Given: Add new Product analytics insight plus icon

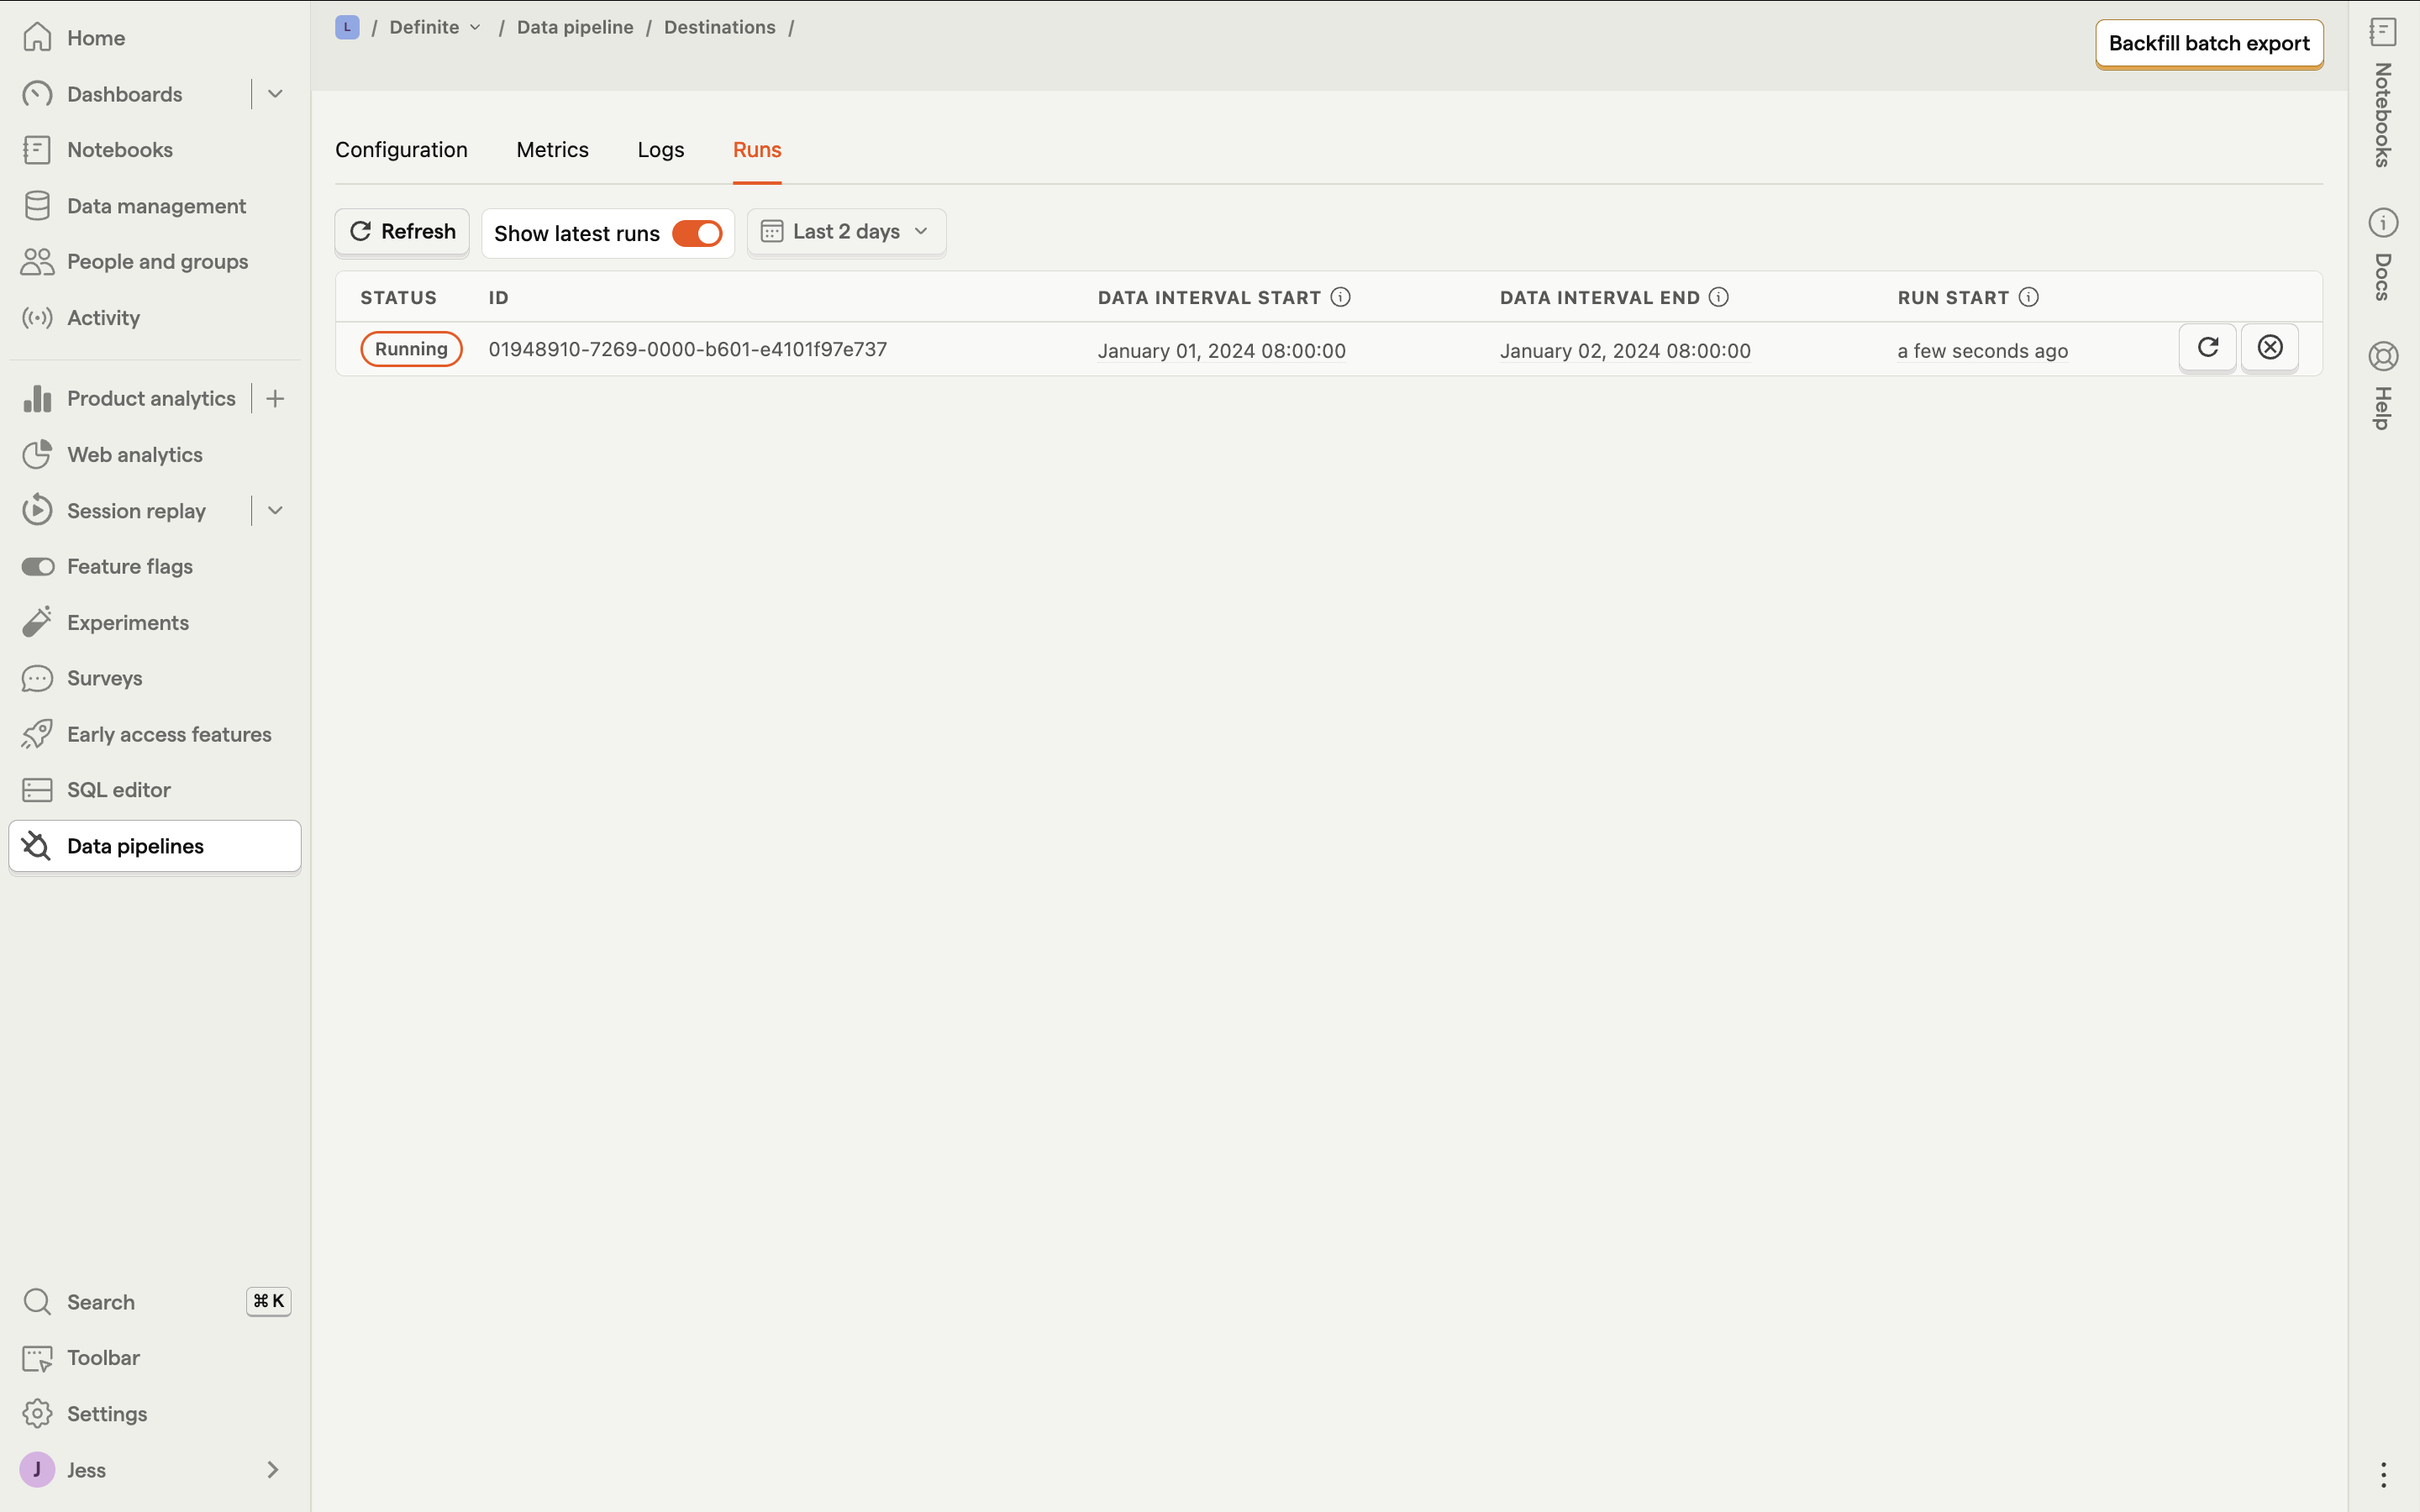Looking at the screenshot, I should (275, 399).
